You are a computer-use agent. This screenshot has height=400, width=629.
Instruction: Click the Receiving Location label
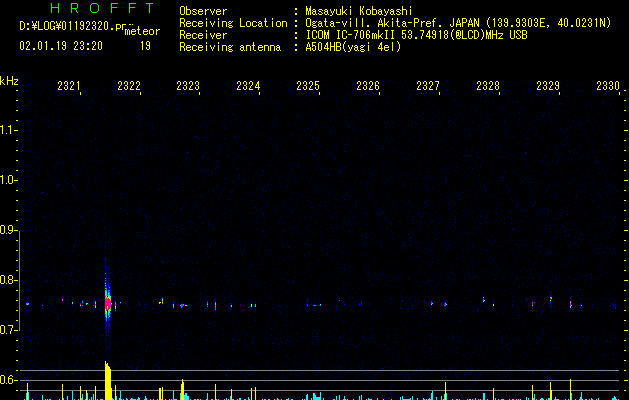pyautogui.click(x=233, y=23)
